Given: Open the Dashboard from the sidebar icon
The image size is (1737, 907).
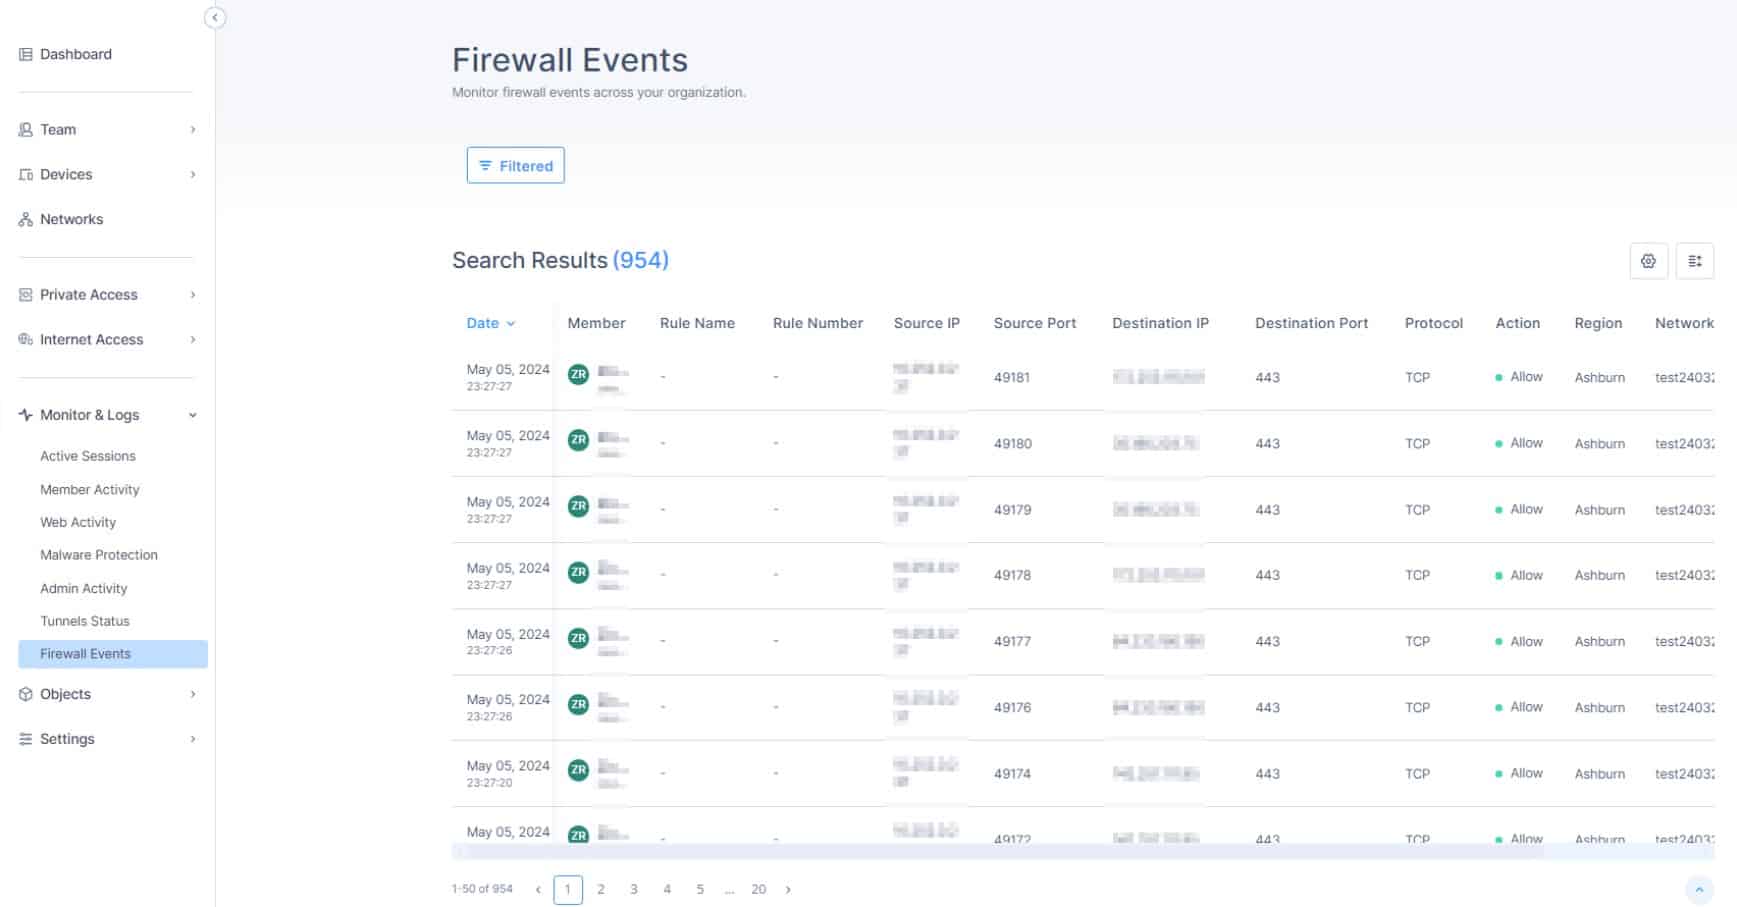Looking at the screenshot, I should tap(25, 54).
